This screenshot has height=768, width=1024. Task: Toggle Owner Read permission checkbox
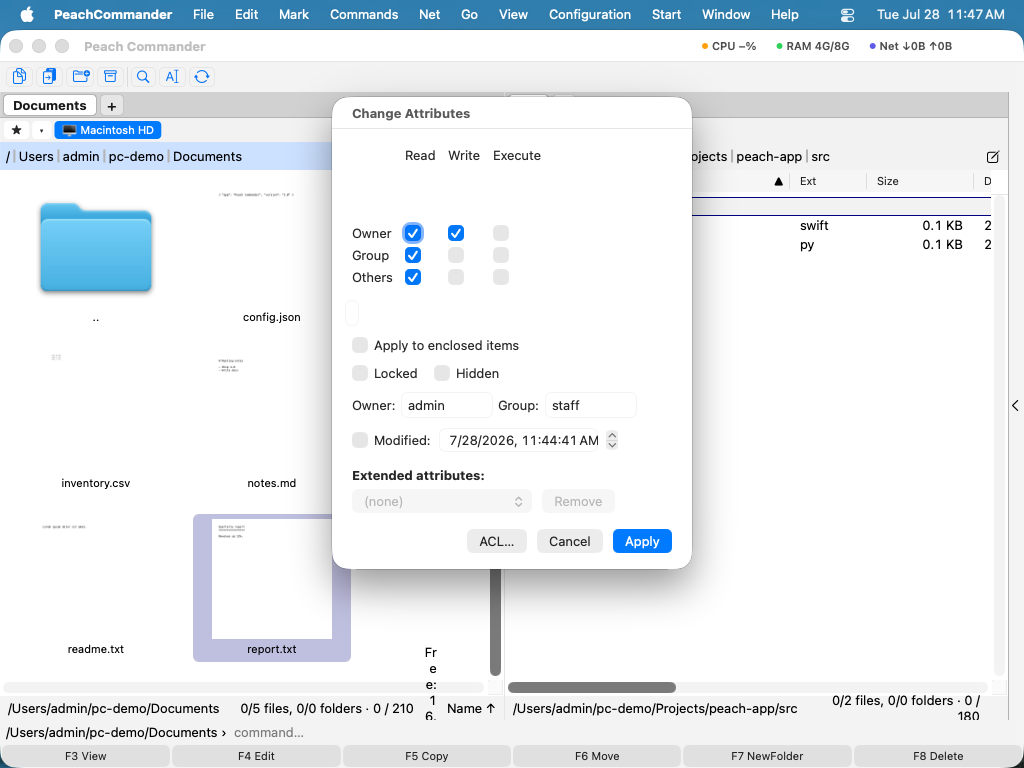click(413, 233)
